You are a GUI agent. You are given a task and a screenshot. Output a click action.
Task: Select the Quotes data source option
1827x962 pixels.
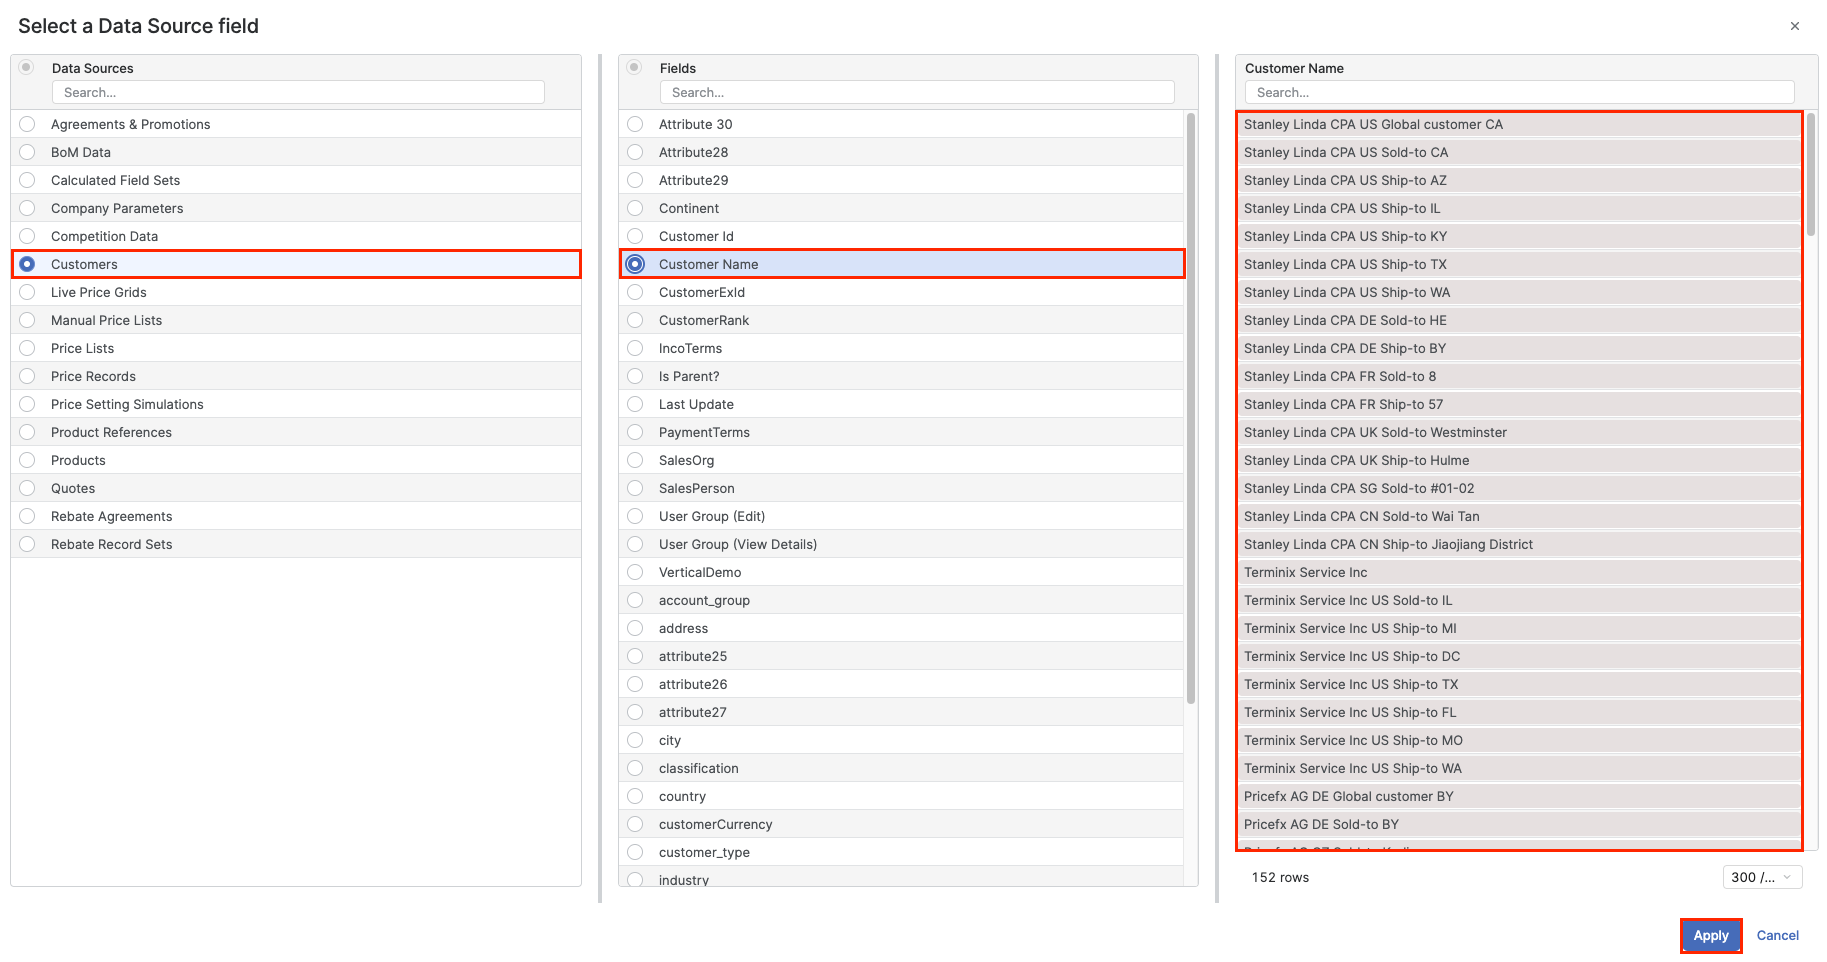pyautogui.click(x=28, y=488)
